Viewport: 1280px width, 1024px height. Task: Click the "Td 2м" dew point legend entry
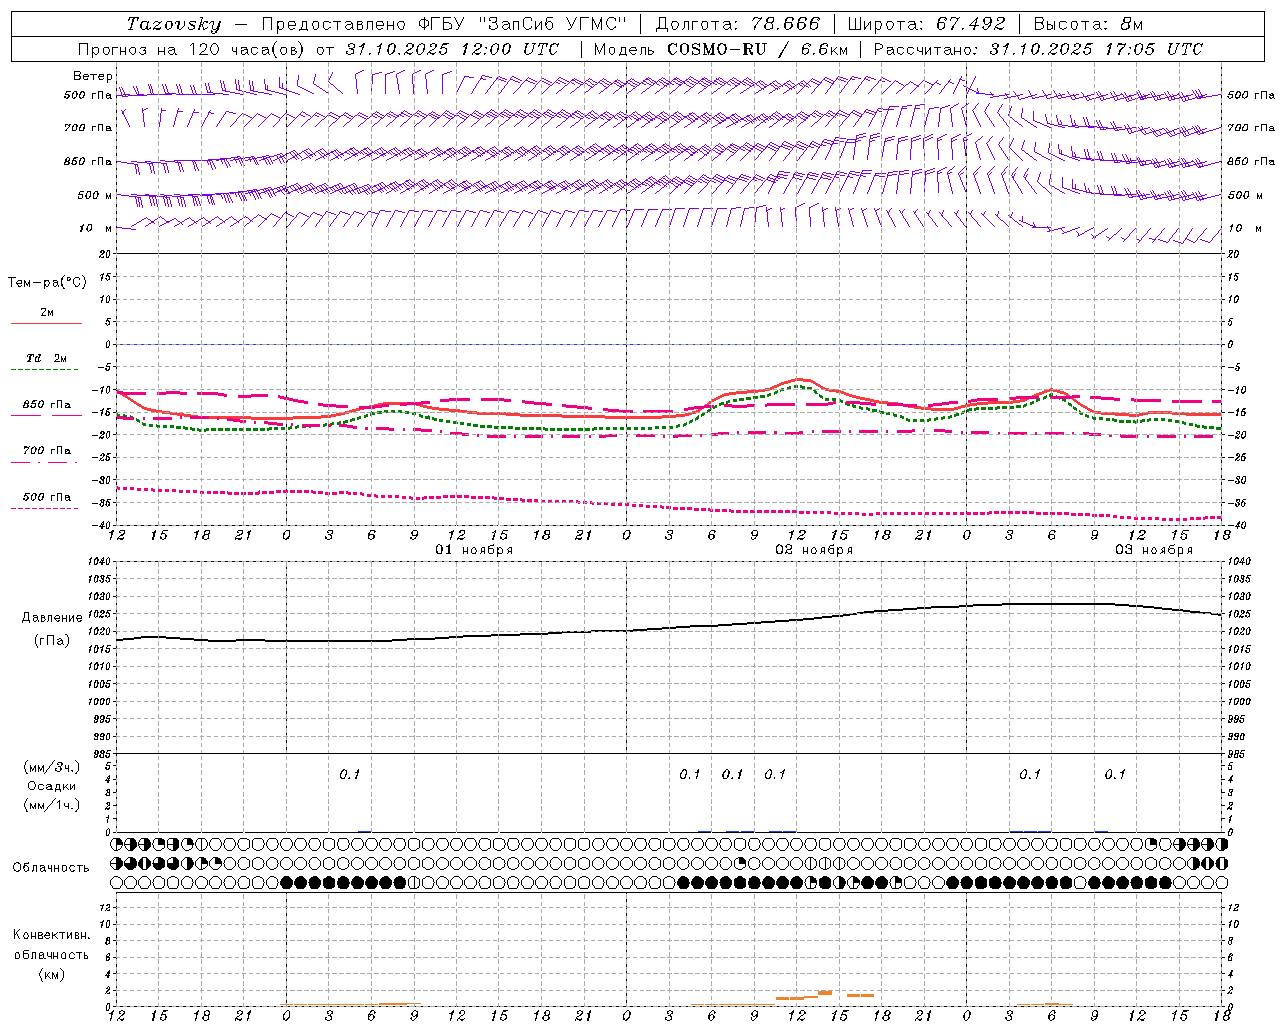tap(46, 358)
